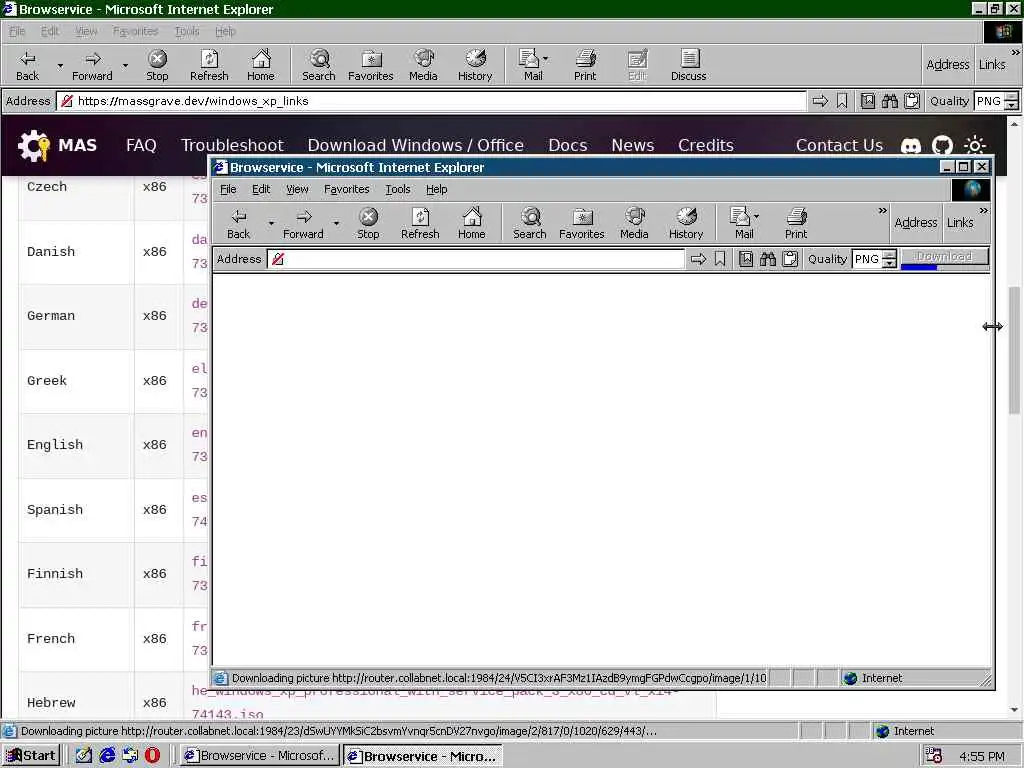Expand Forward history dropdown in front window

pos(336,223)
